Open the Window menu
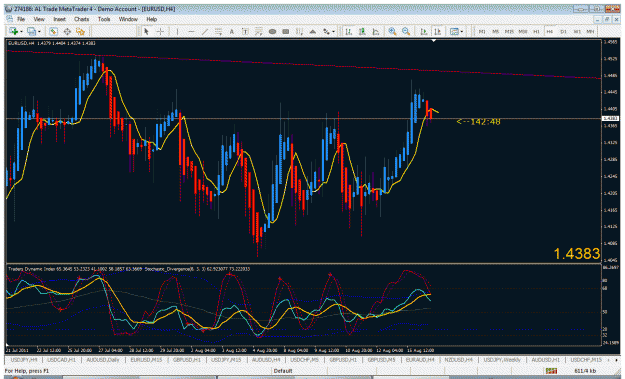The image size is (625, 379). pos(128,19)
